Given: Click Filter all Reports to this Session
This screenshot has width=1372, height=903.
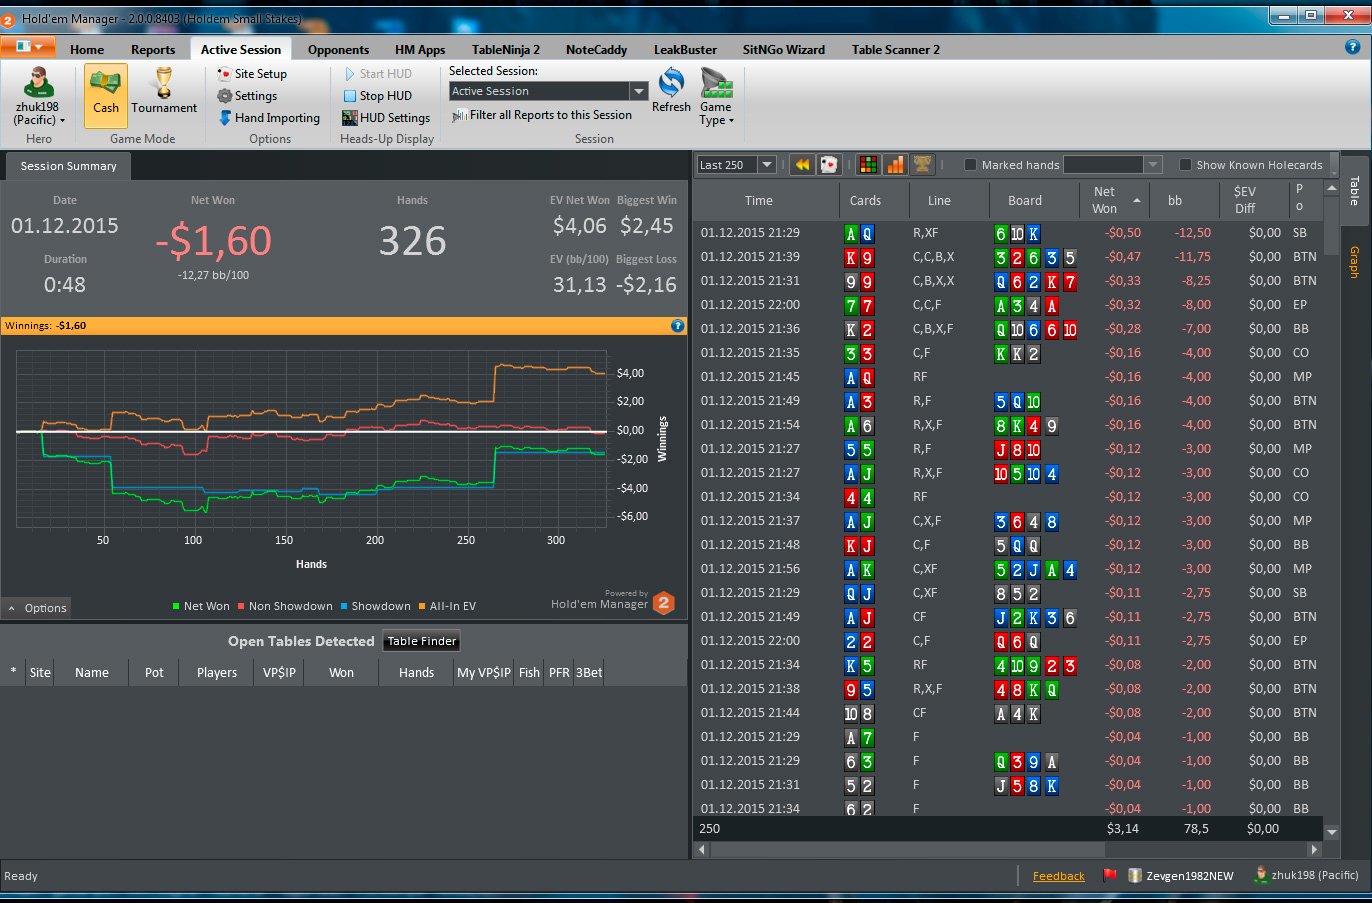Looking at the screenshot, I should pos(541,115).
